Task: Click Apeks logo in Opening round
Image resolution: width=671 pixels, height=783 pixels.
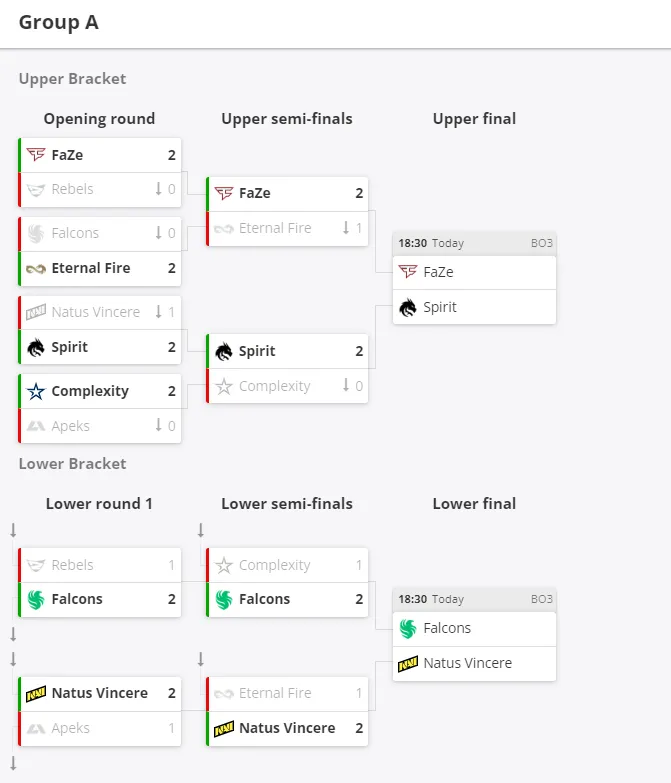Action: (36, 426)
